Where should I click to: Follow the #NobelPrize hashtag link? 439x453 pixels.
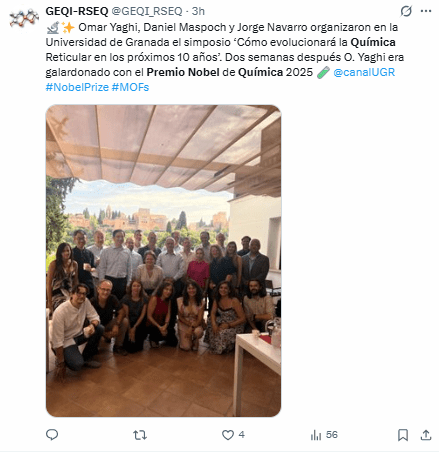pos(77,87)
